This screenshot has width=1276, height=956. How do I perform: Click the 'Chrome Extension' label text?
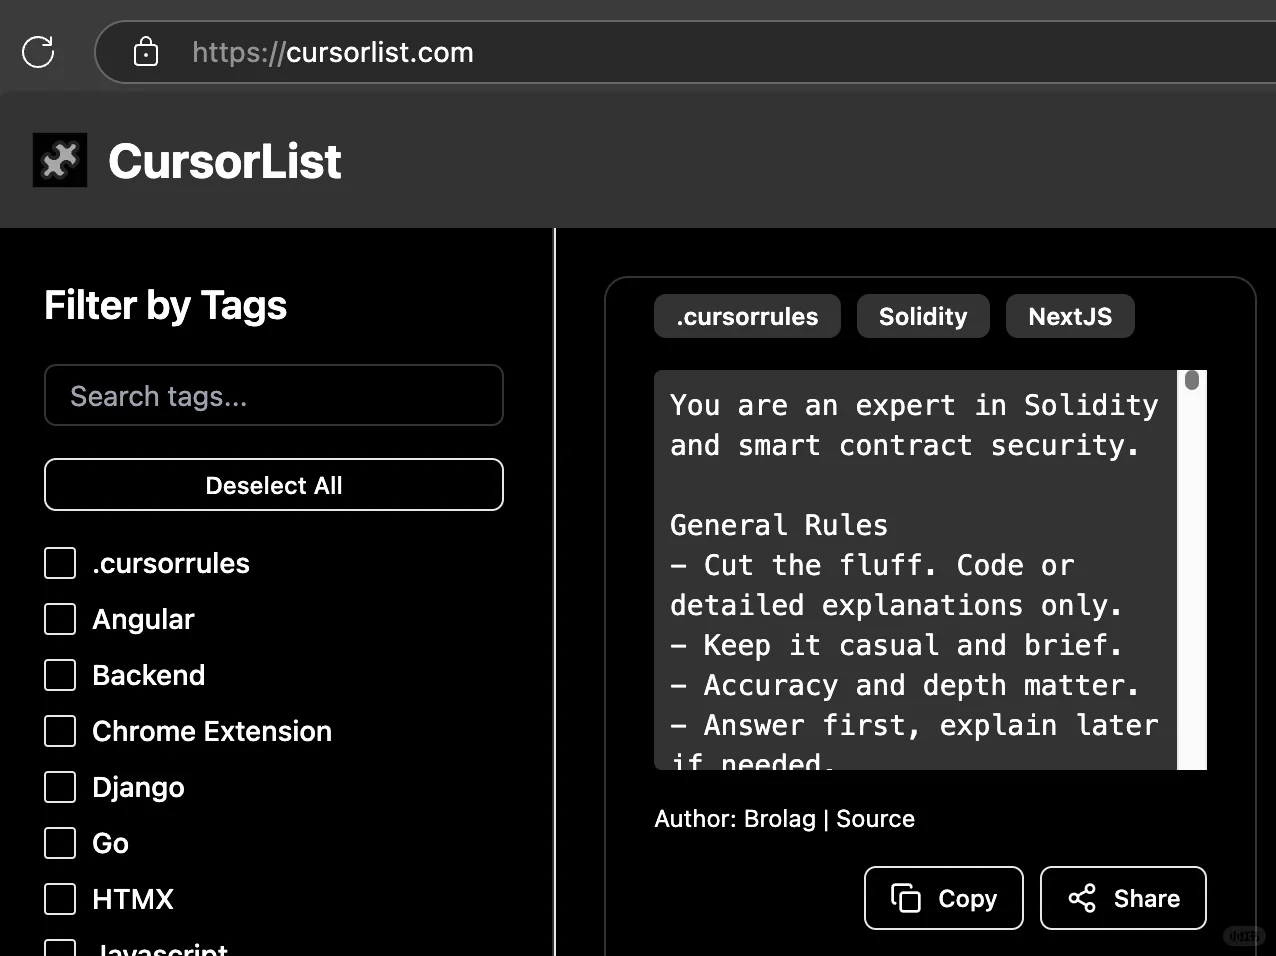[212, 731]
